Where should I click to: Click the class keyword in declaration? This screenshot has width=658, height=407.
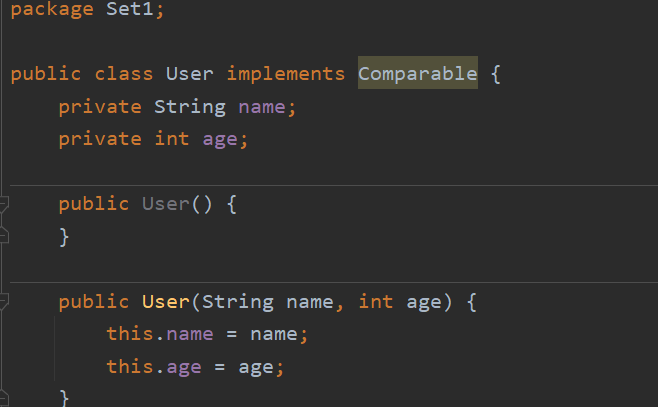[124, 73]
